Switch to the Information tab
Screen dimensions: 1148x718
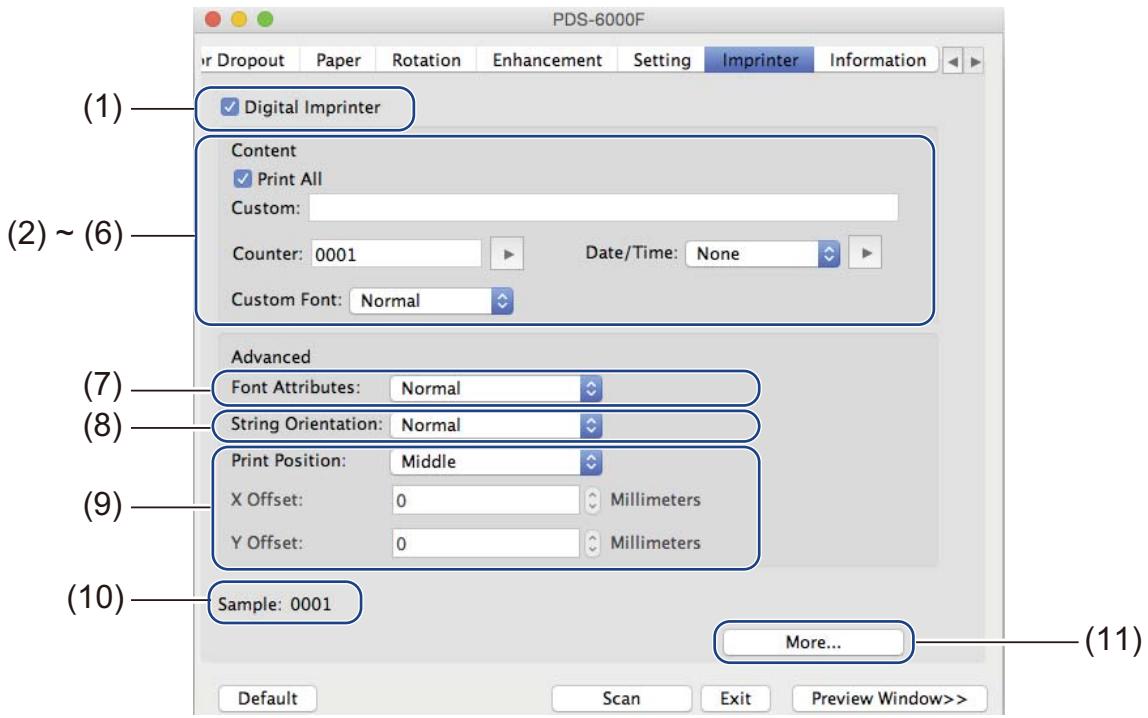pyautogui.click(x=877, y=60)
